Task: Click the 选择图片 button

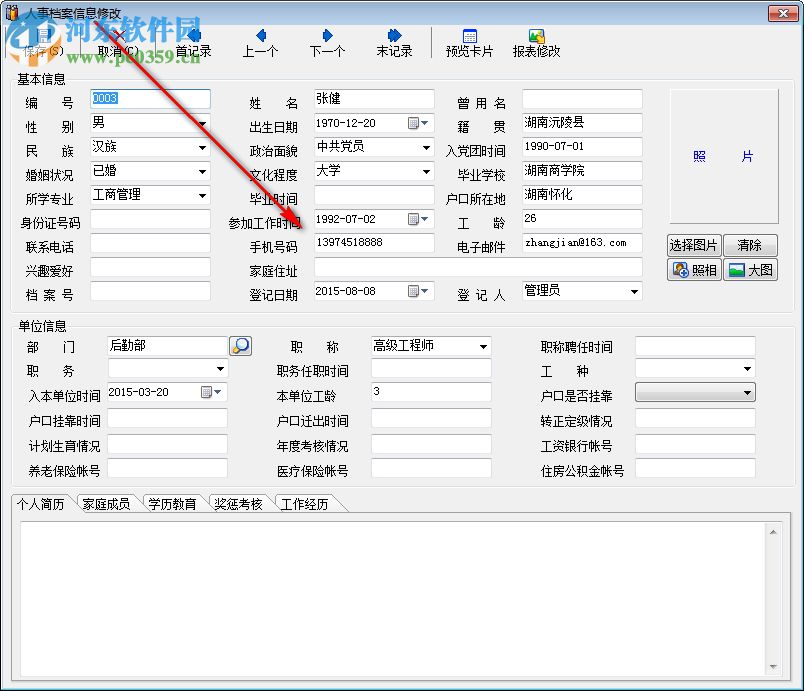Action: (x=695, y=245)
